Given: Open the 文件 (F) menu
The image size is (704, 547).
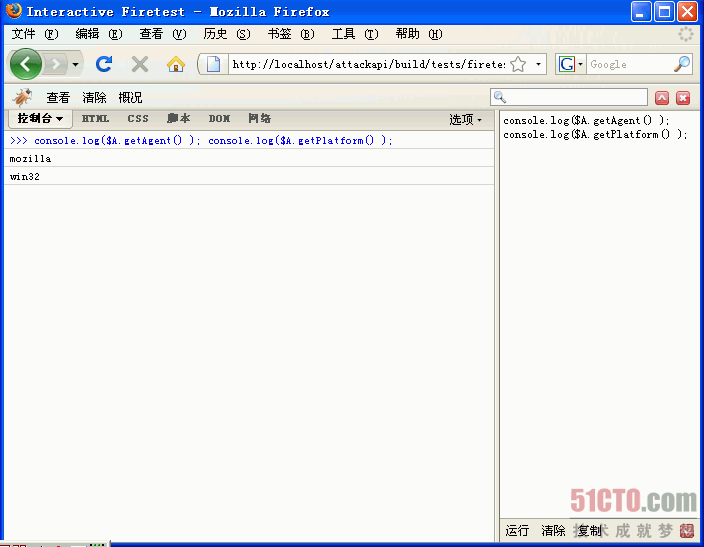Looking at the screenshot, I should coord(35,34).
